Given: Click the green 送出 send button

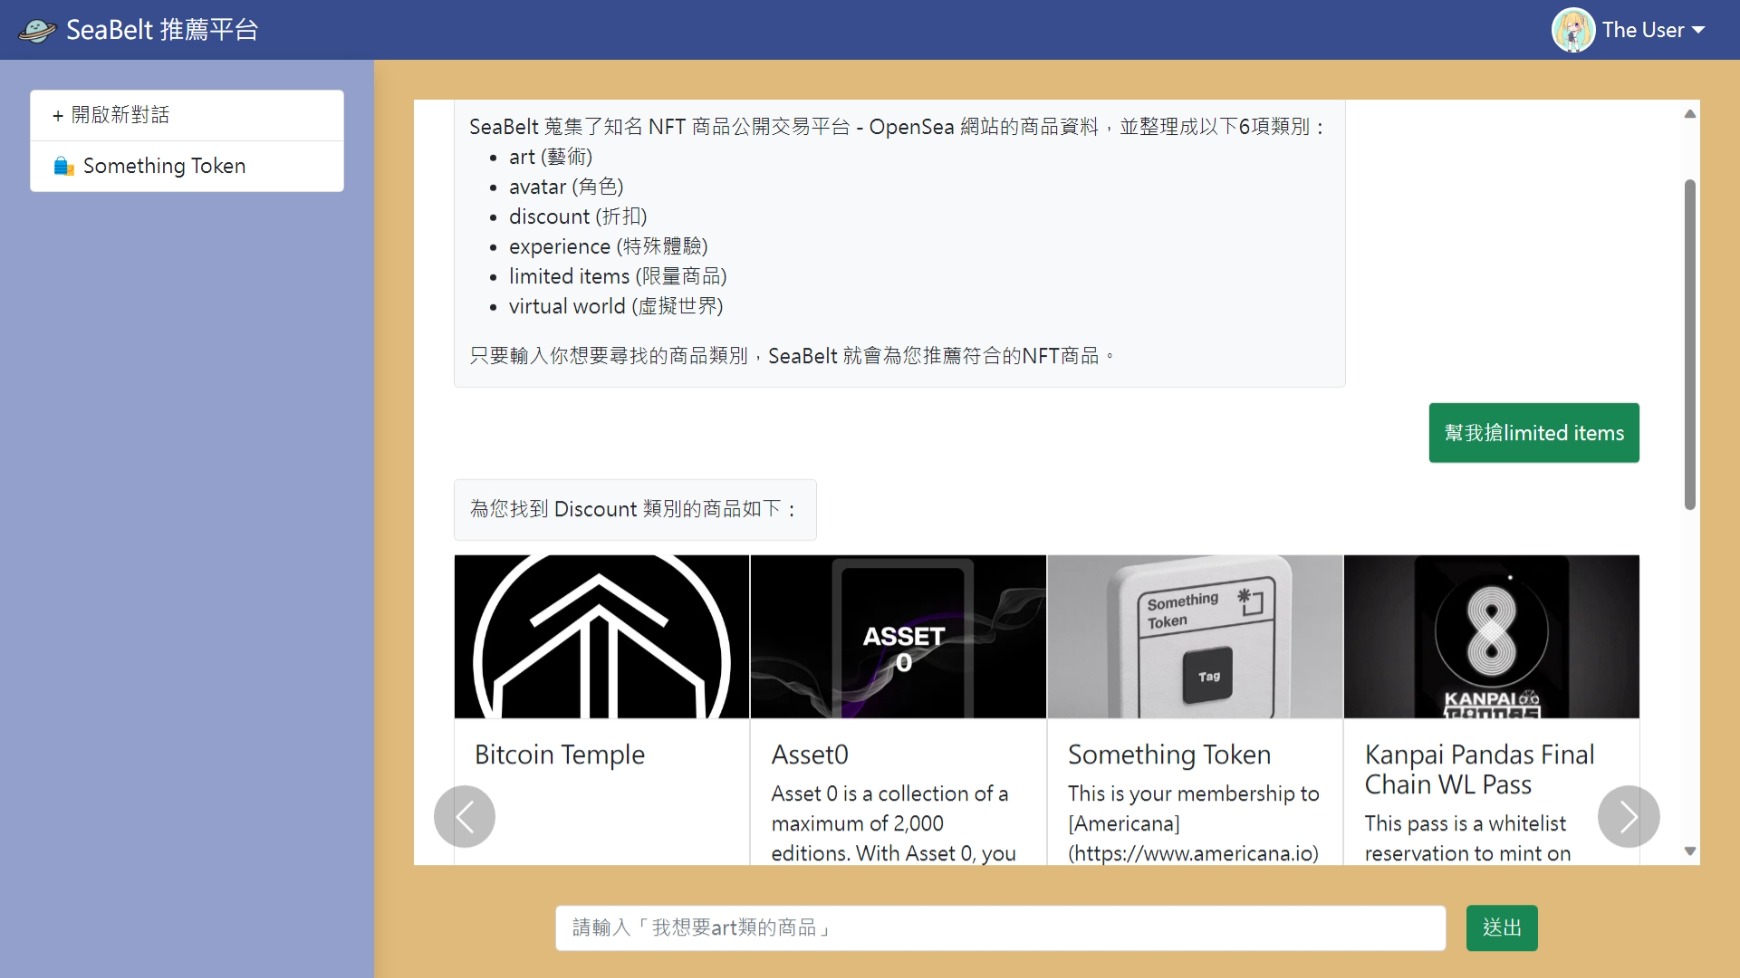Looking at the screenshot, I should point(1502,928).
